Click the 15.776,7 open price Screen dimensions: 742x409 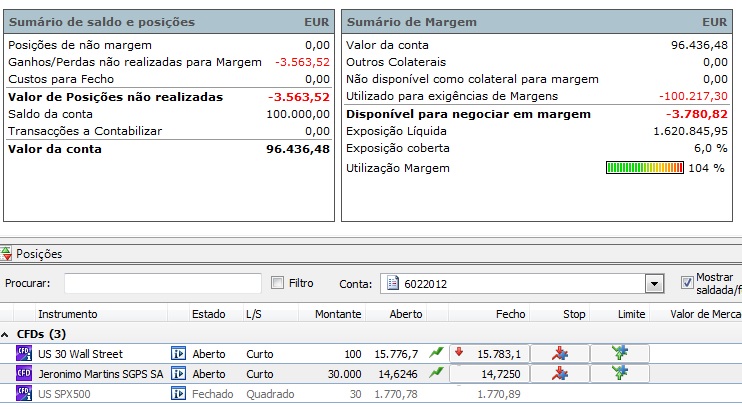[396, 354]
